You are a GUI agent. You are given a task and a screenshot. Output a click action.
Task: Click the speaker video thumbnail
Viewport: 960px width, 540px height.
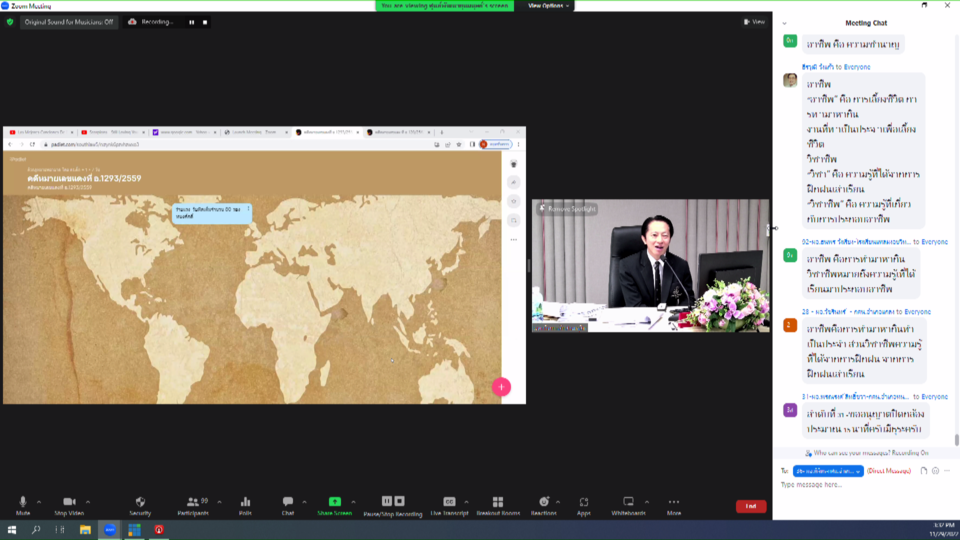651,265
